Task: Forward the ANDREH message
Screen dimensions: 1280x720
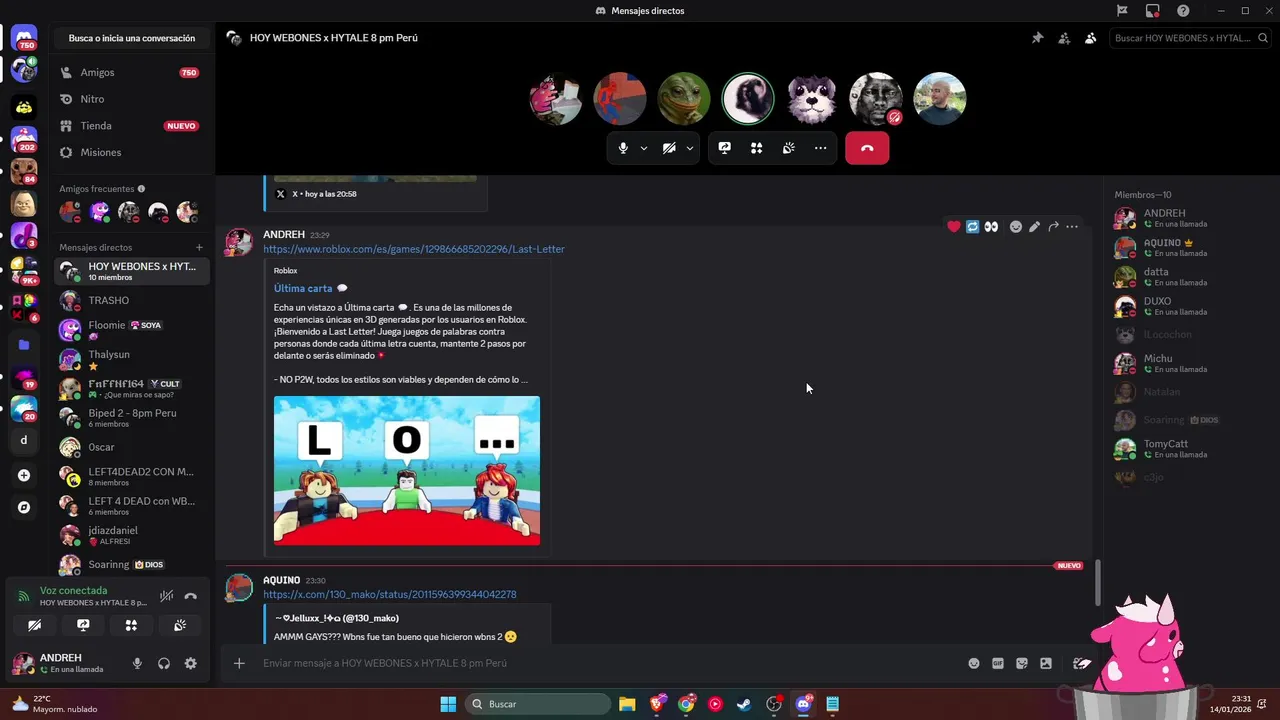Action: click(x=1053, y=227)
